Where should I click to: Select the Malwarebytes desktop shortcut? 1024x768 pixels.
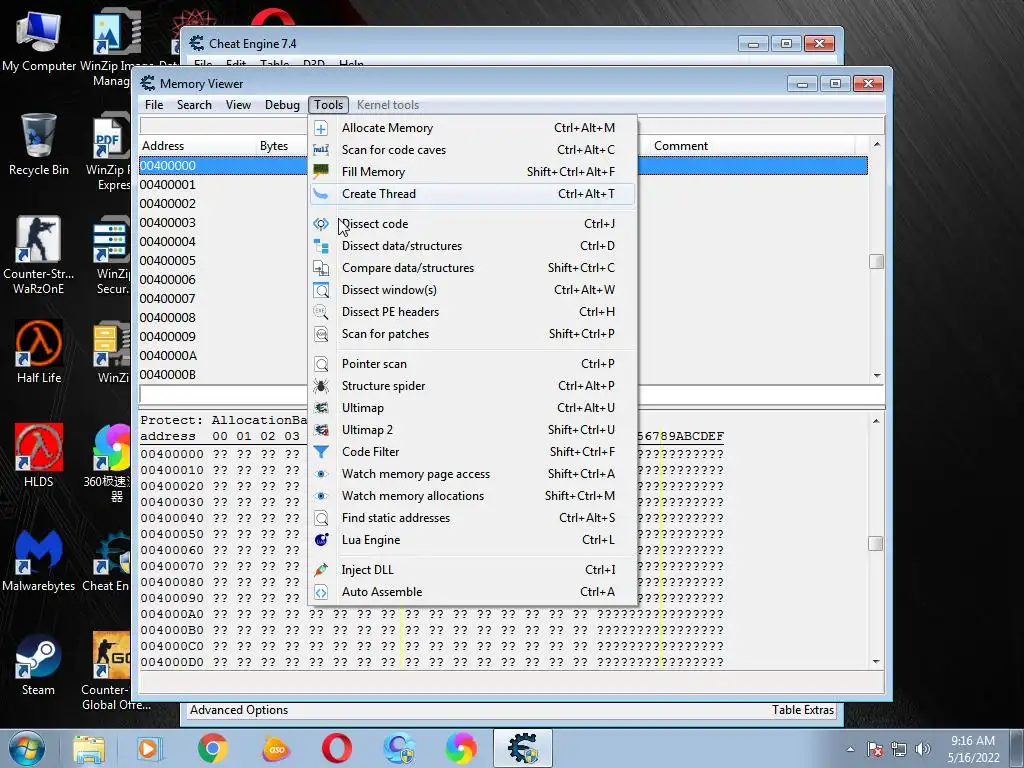pyautogui.click(x=39, y=560)
